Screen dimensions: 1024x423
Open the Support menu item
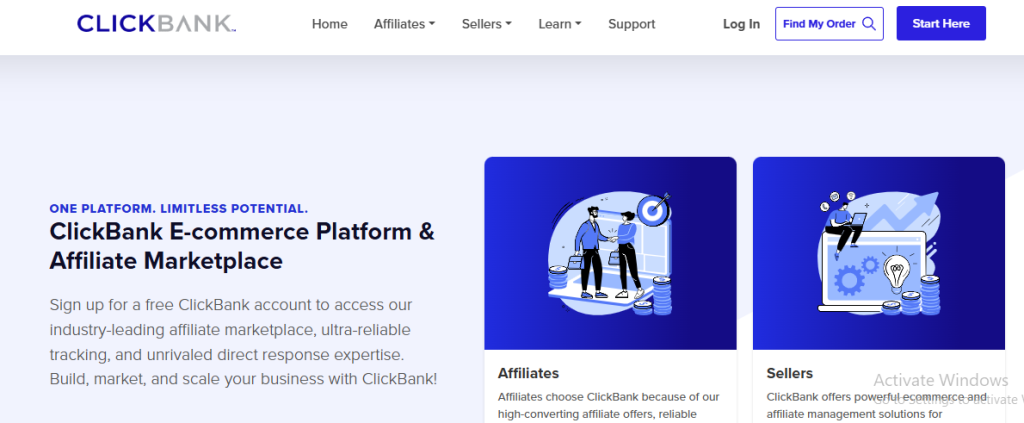tap(632, 24)
